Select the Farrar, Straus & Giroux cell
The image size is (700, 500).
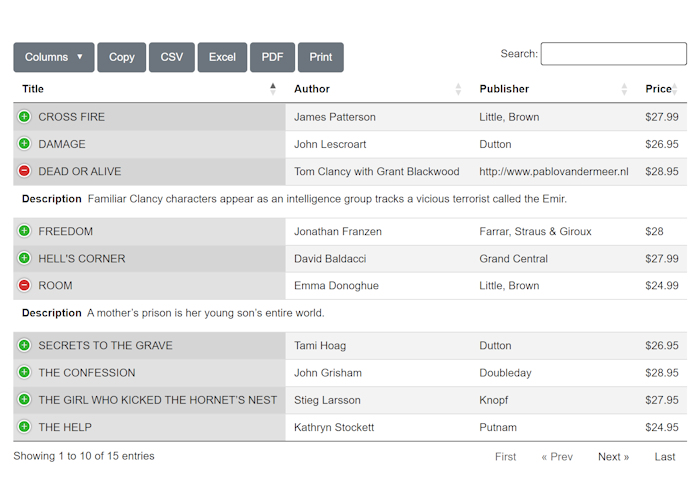pyautogui.click(x=554, y=231)
